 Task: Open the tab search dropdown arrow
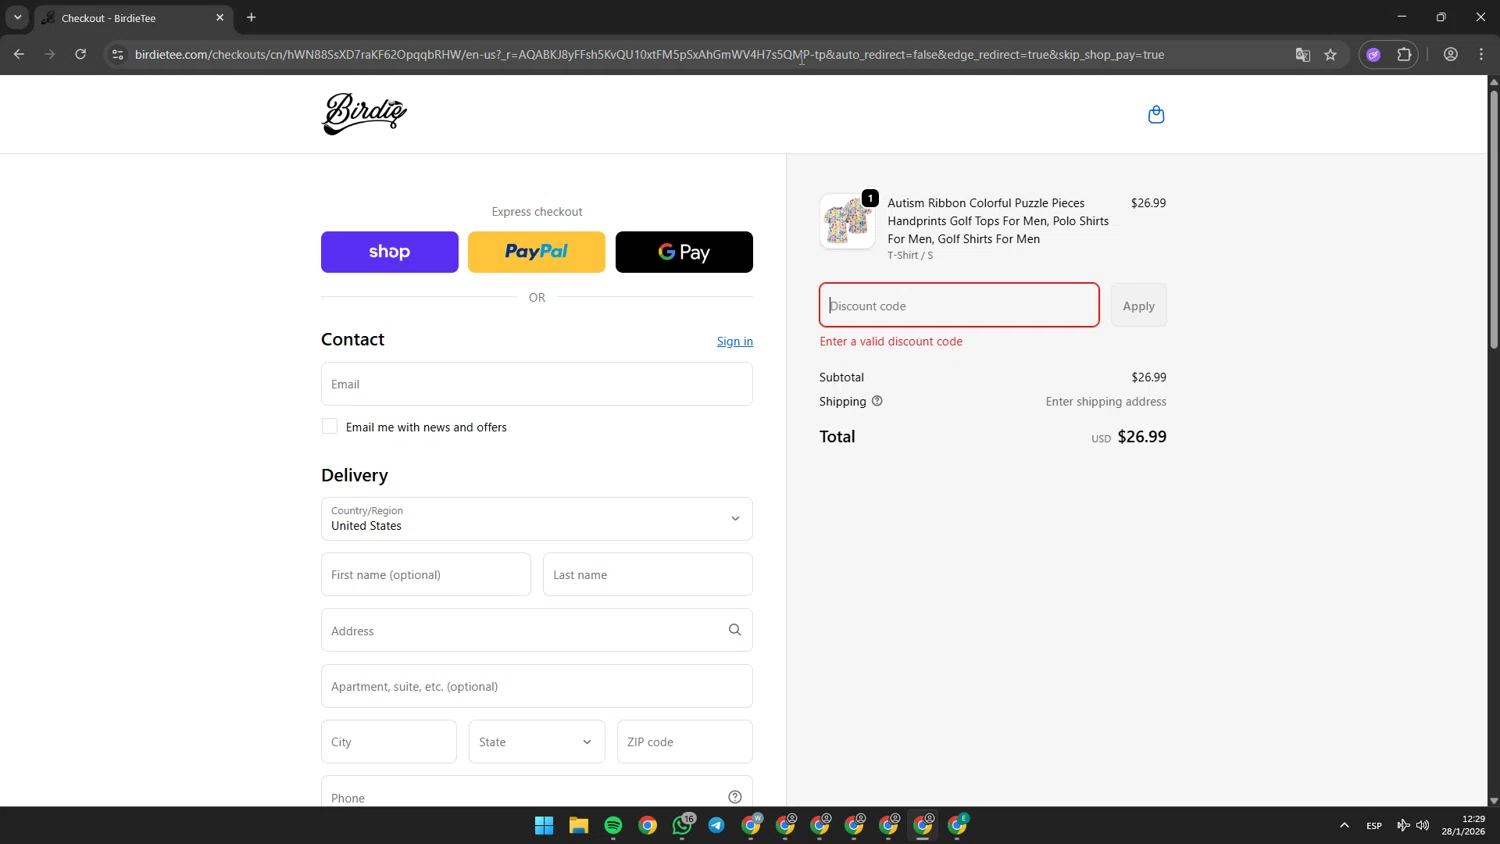click(x=17, y=18)
